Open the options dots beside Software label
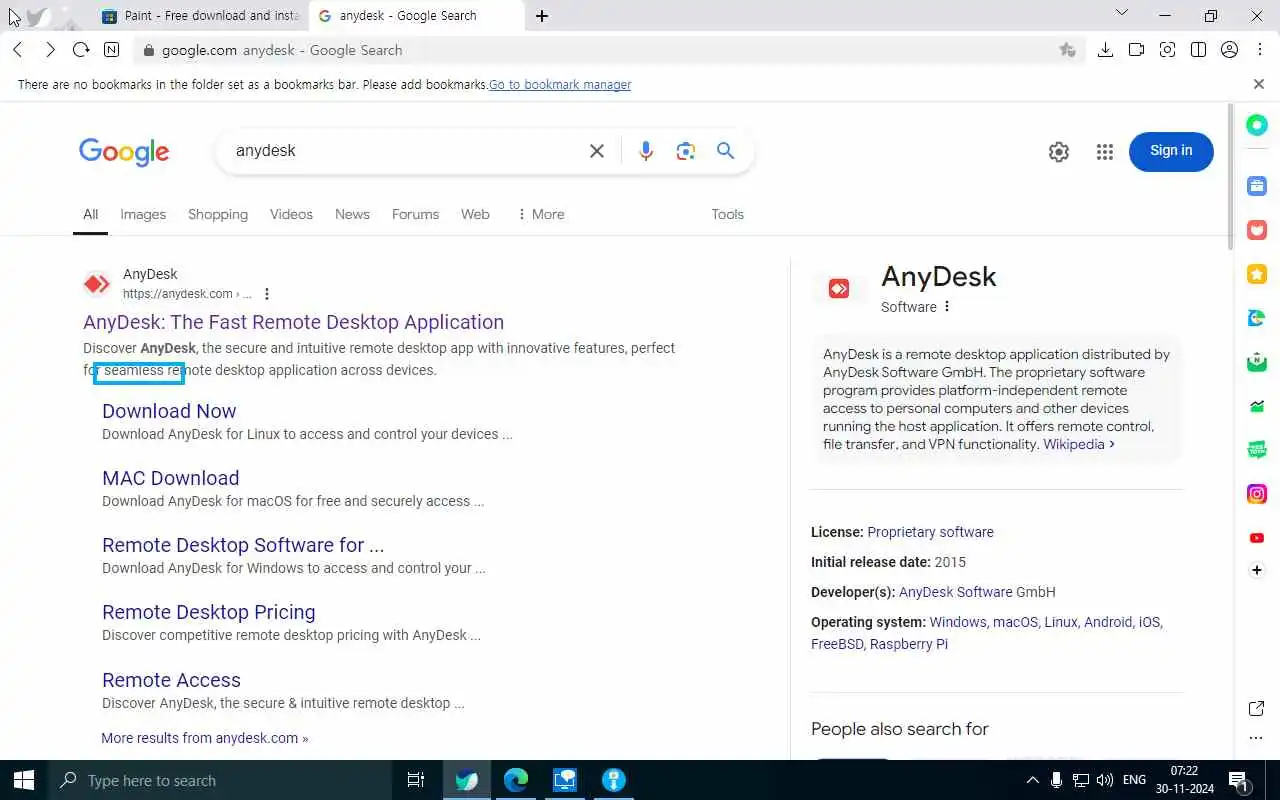1280x800 pixels. tap(947, 307)
